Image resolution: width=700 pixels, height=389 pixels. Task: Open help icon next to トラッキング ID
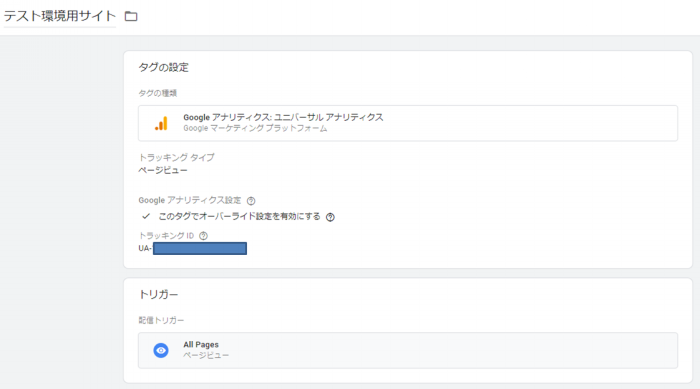[x=204, y=236]
